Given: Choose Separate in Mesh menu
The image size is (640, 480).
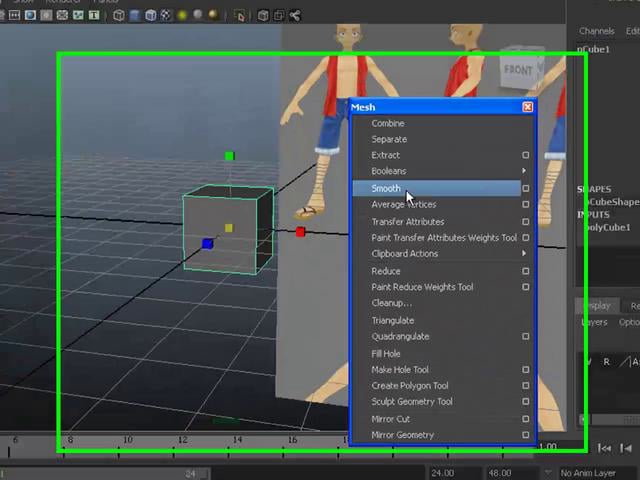Looking at the screenshot, I should coord(389,139).
